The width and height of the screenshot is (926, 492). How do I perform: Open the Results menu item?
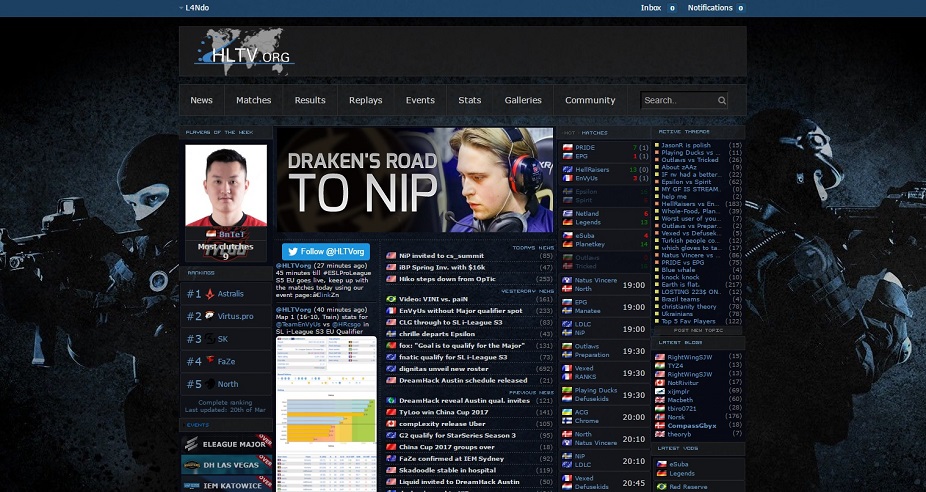[310, 100]
